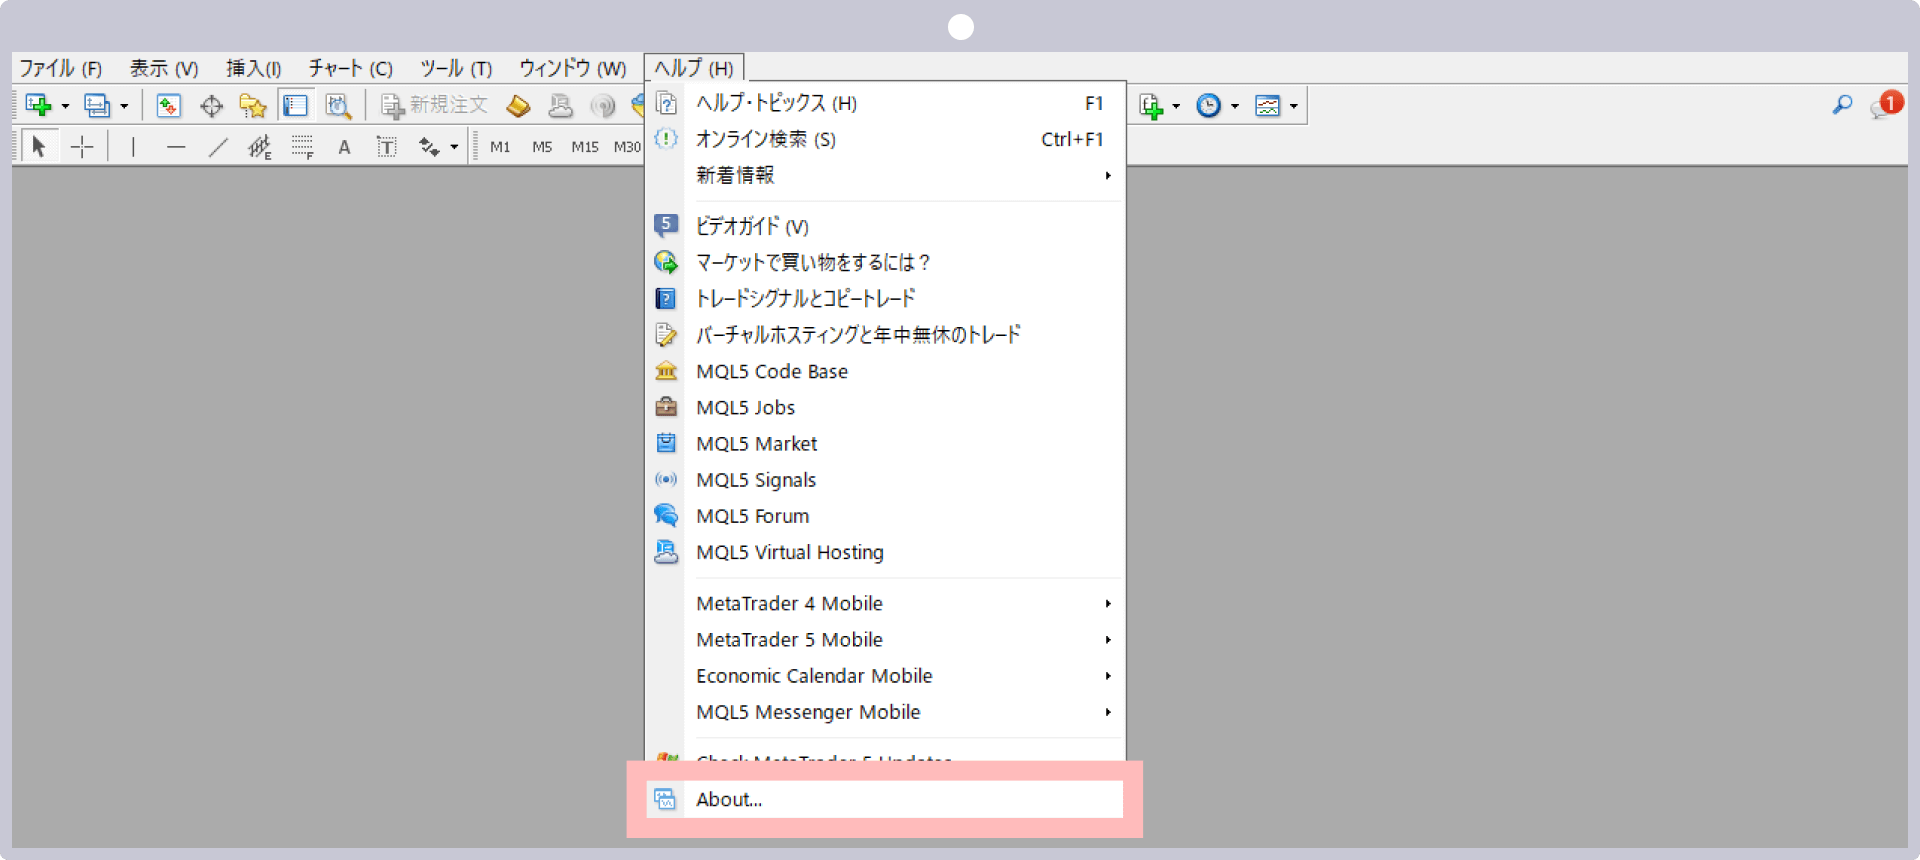This screenshot has width=1920, height=860.
Task: Close the ヘルプ (H) menu header
Action: coord(694,68)
